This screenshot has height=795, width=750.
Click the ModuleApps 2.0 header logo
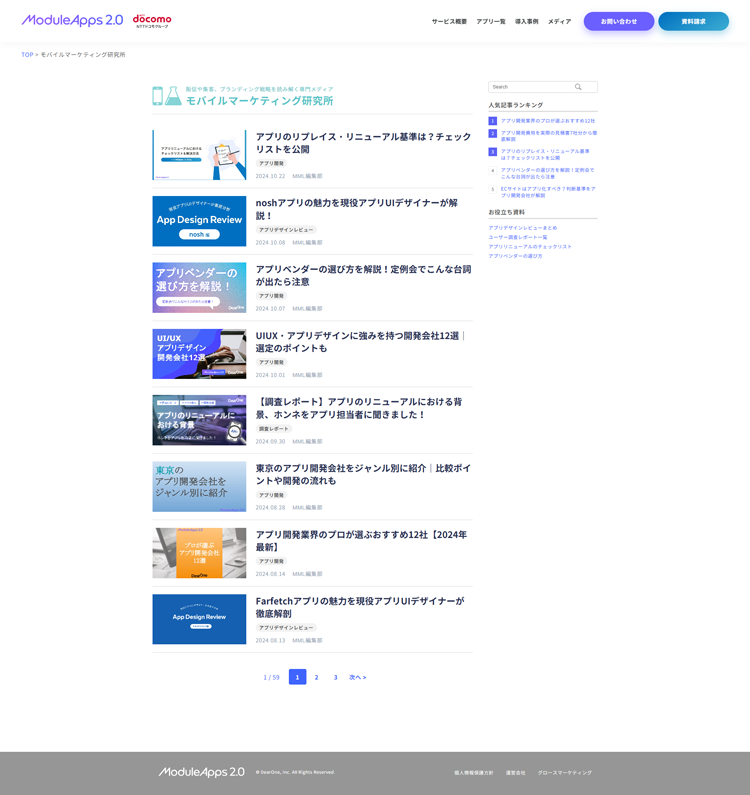(x=72, y=20)
